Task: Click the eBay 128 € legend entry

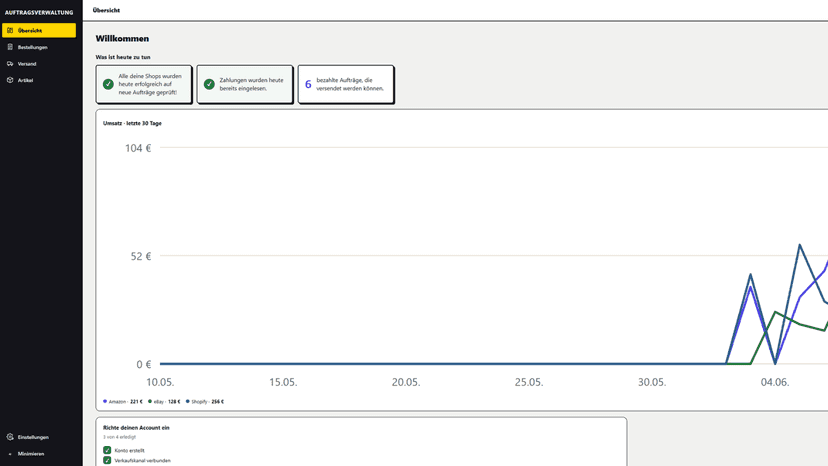Action: [164, 402]
